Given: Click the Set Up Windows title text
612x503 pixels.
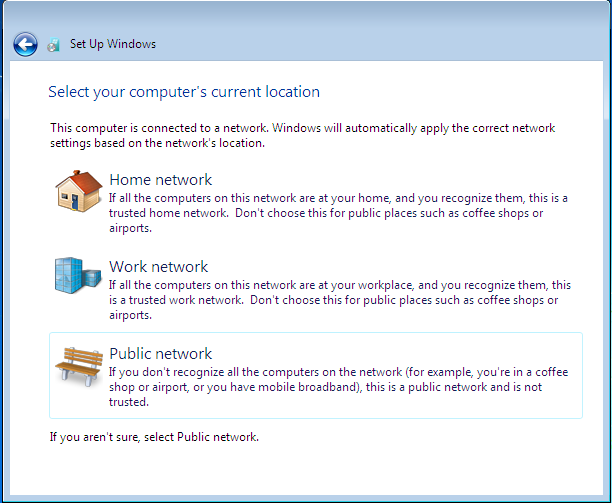Looking at the screenshot, I should [113, 44].
